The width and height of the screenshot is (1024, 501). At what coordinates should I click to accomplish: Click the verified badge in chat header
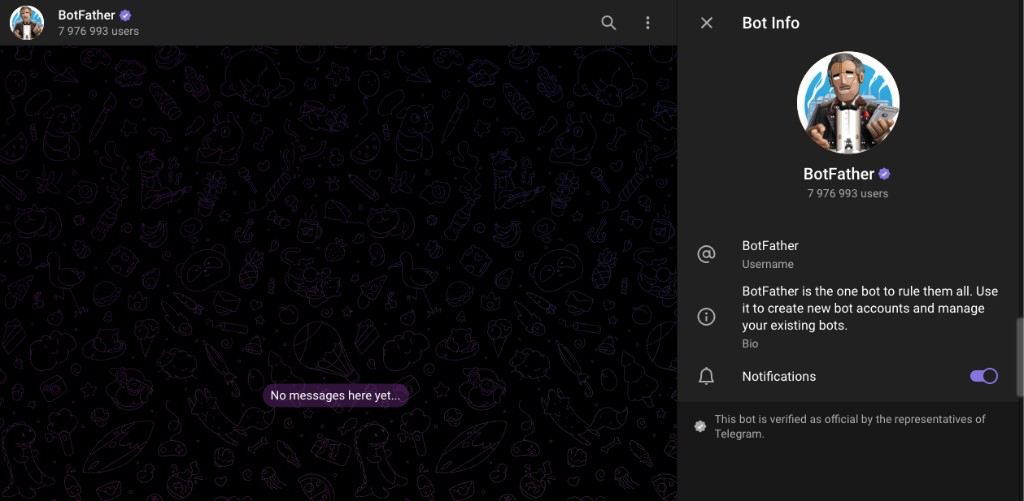126,16
